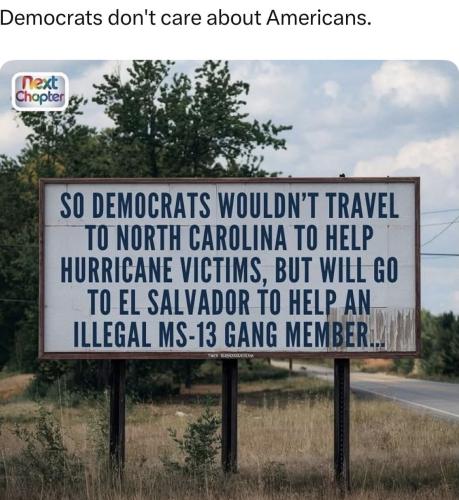Click the "ILLEGAL MS-13 GANG MEMBER" line
The image size is (459, 500).
click(x=229, y=334)
